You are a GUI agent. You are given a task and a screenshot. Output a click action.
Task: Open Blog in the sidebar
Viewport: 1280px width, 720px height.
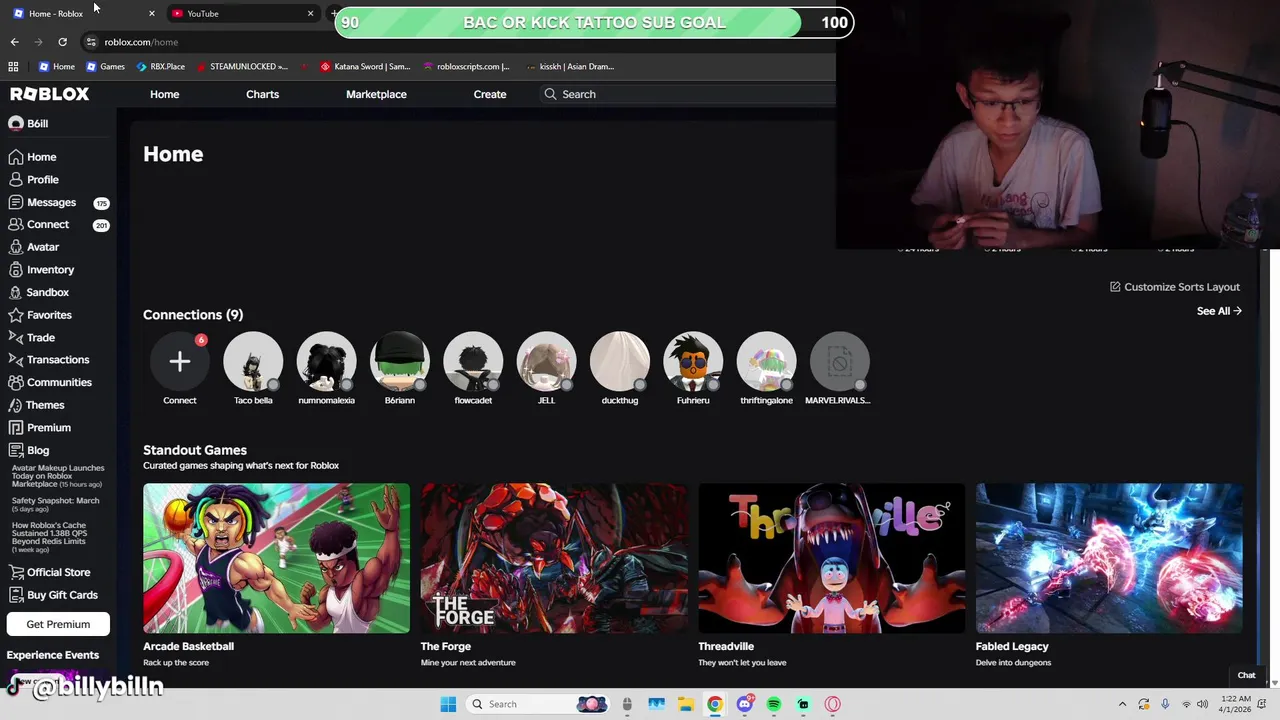point(28,450)
